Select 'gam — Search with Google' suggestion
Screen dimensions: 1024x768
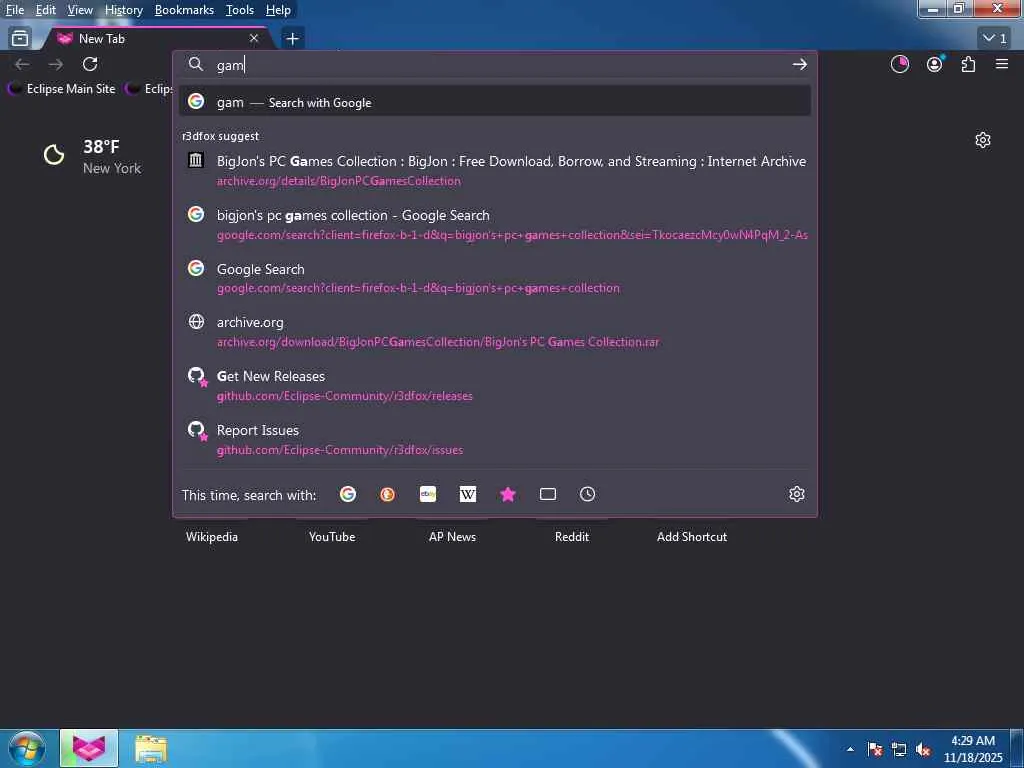tap(495, 102)
